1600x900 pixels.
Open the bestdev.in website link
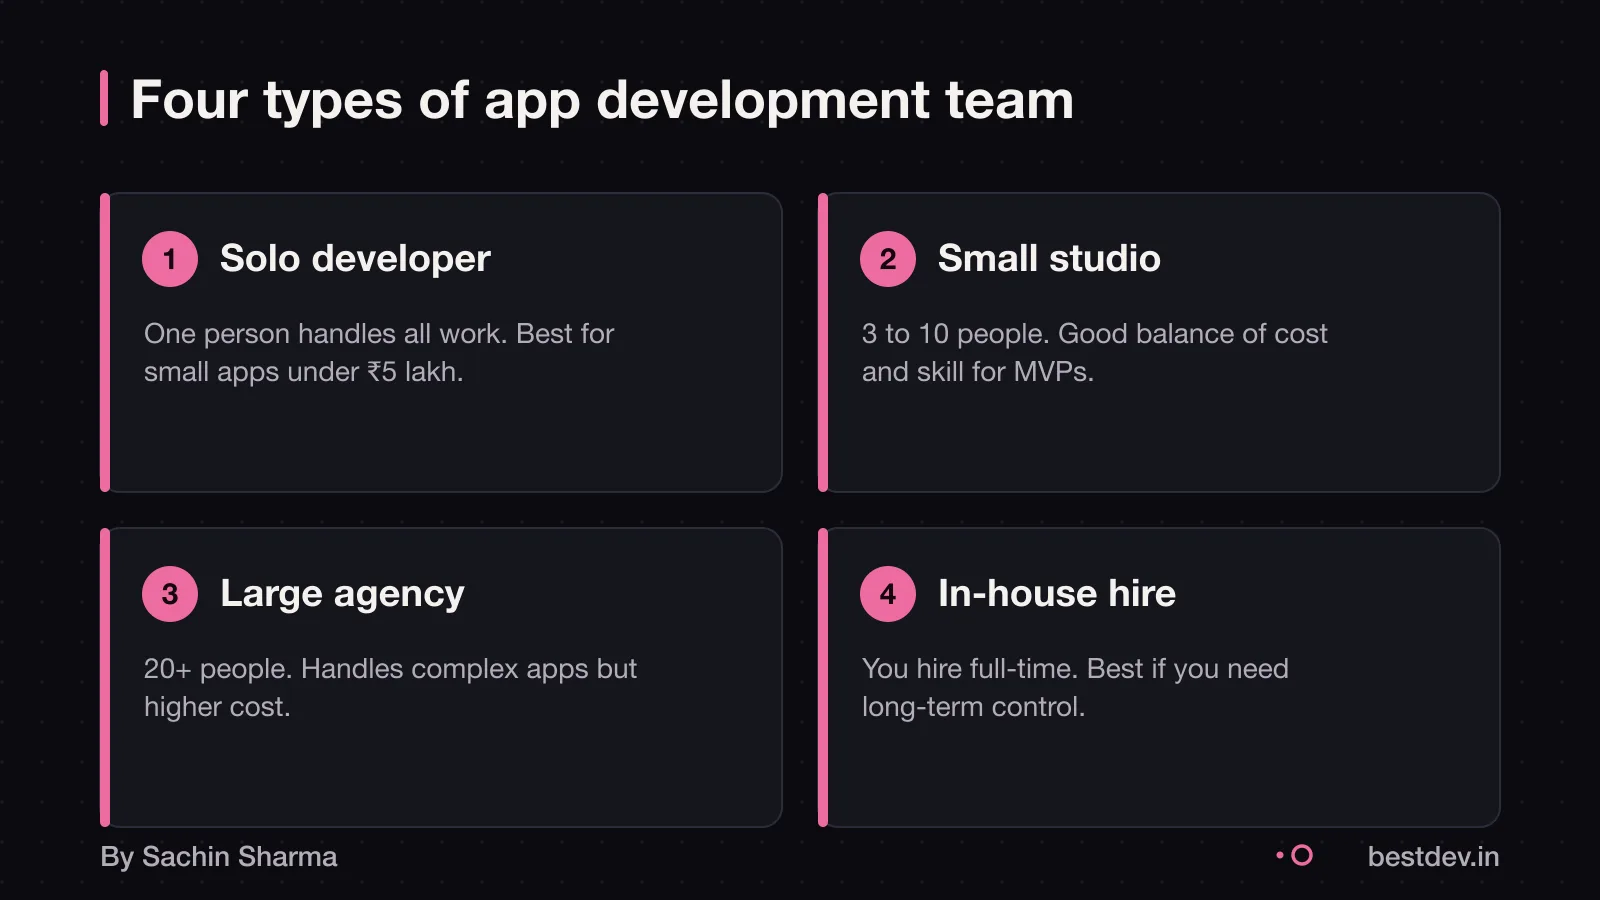point(1433,857)
